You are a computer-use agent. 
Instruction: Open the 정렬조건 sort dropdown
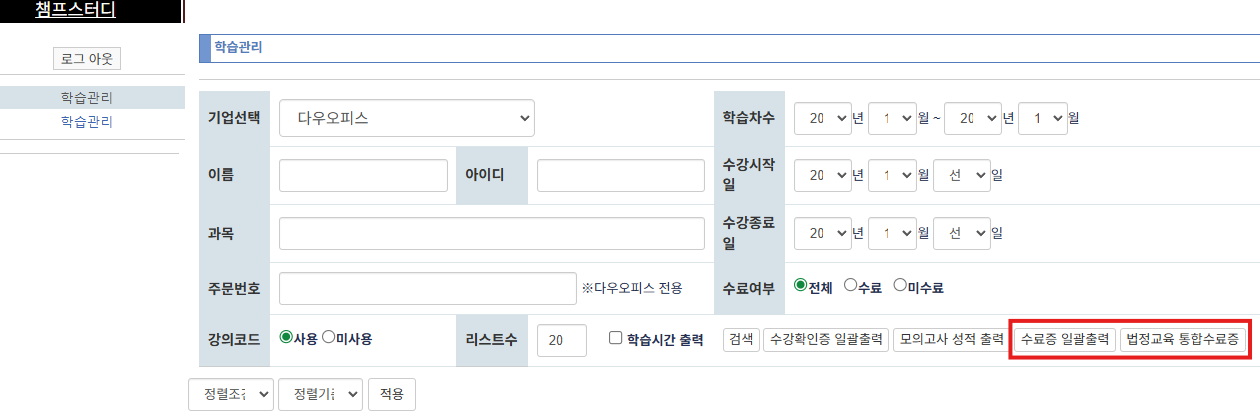coord(231,394)
